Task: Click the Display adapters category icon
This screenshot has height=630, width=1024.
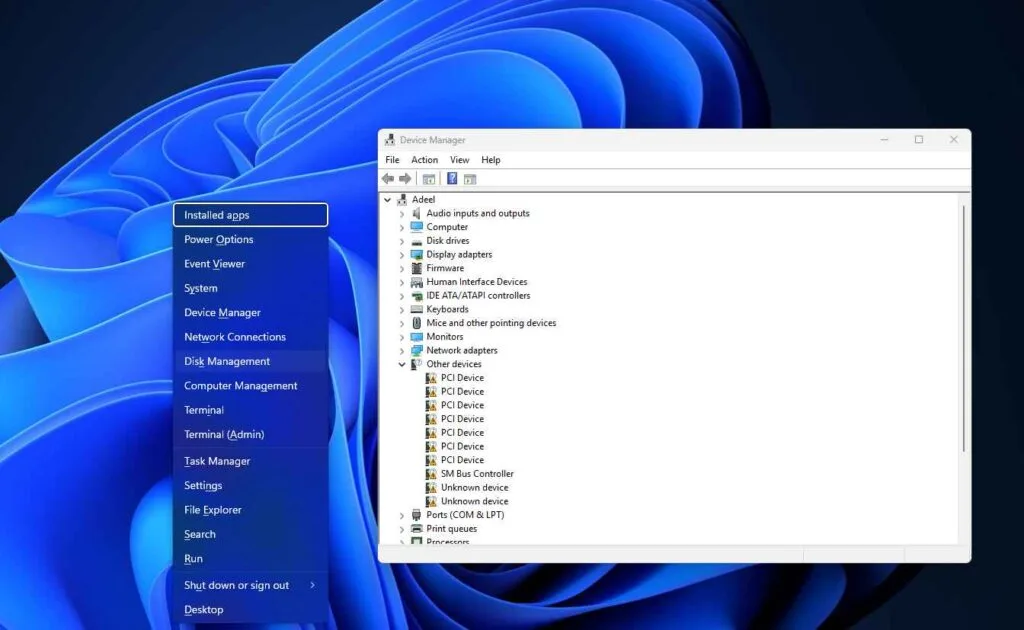Action: point(417,255)
